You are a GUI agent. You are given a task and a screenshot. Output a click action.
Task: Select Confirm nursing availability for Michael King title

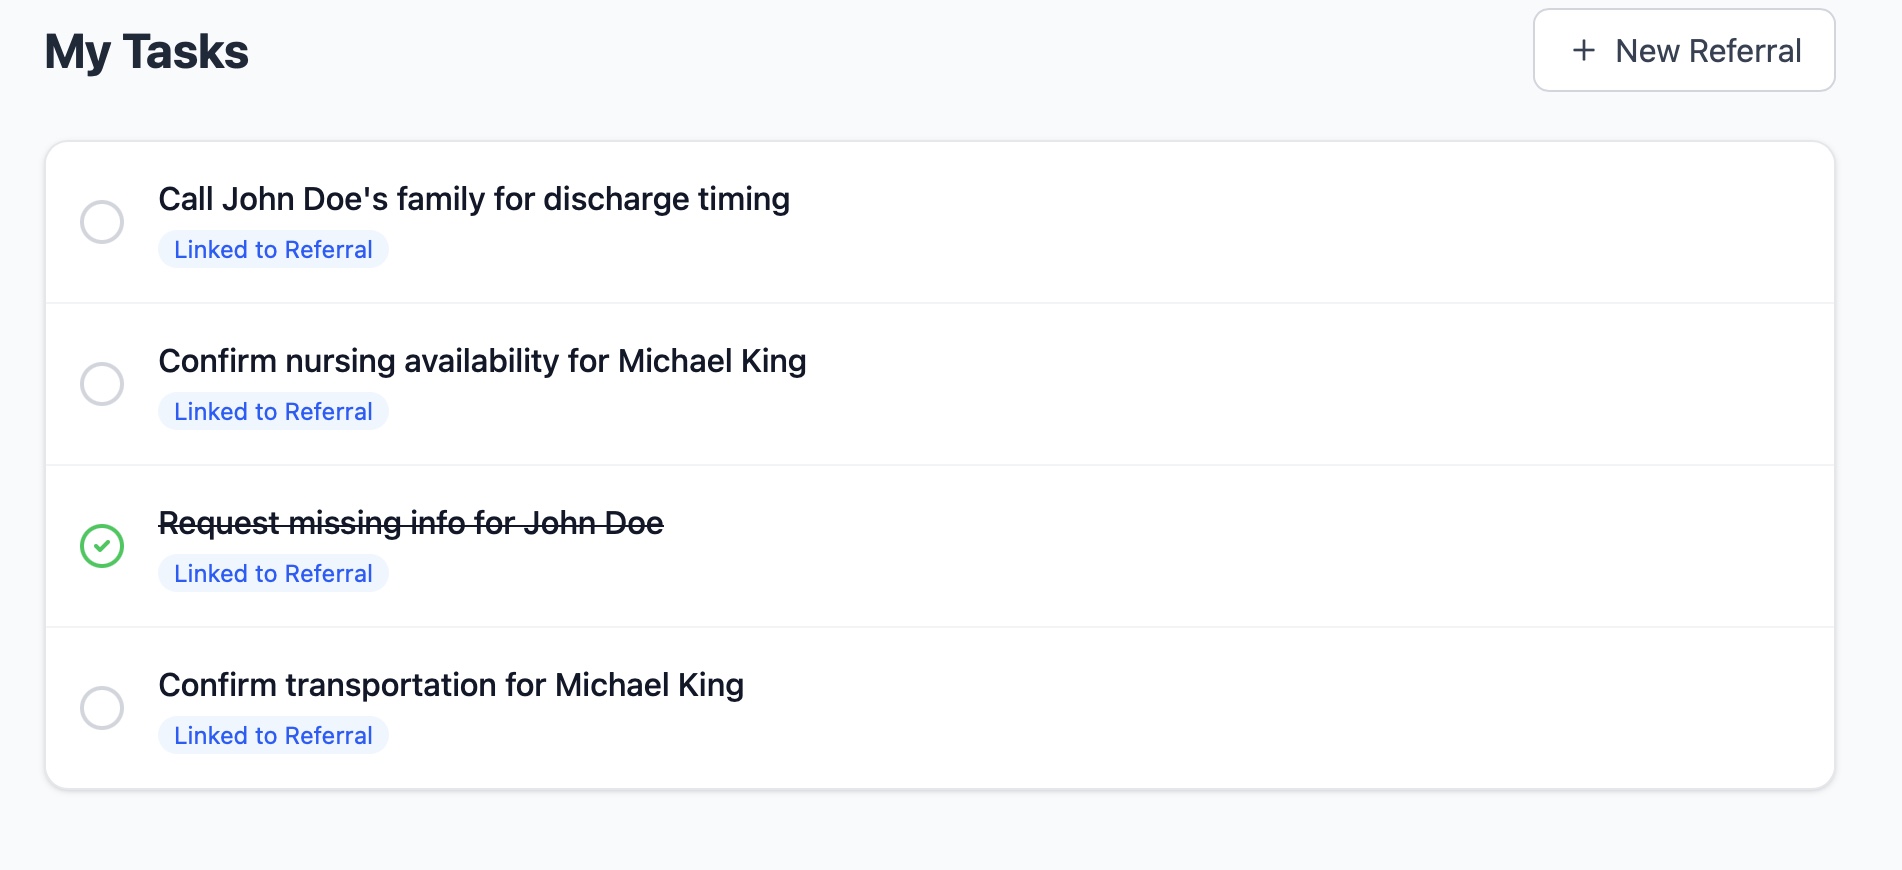tap(482, 361)
